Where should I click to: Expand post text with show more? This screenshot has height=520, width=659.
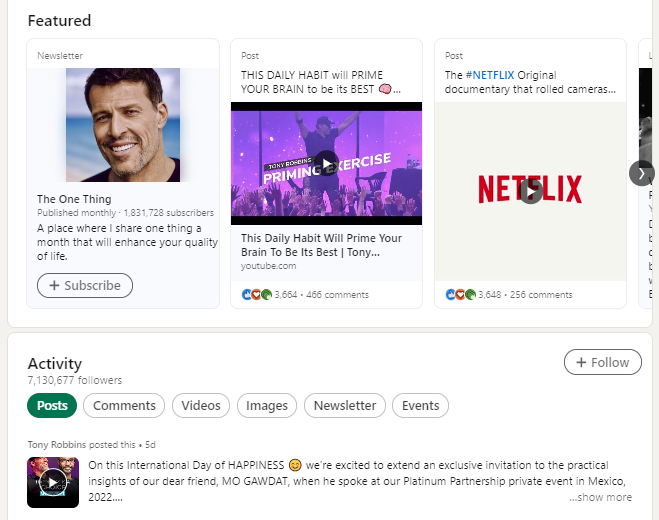pos(601,497)
